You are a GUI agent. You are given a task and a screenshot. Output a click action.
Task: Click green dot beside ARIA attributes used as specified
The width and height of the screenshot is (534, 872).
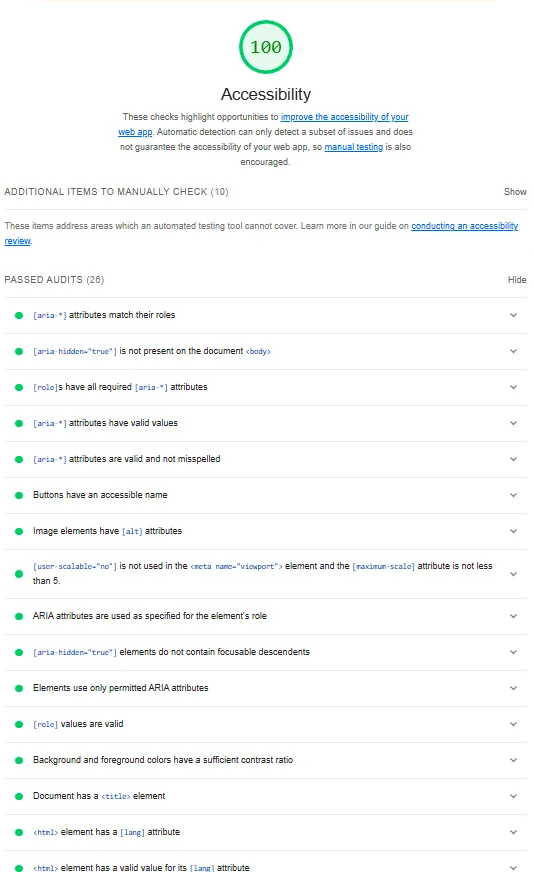[19, 616]
